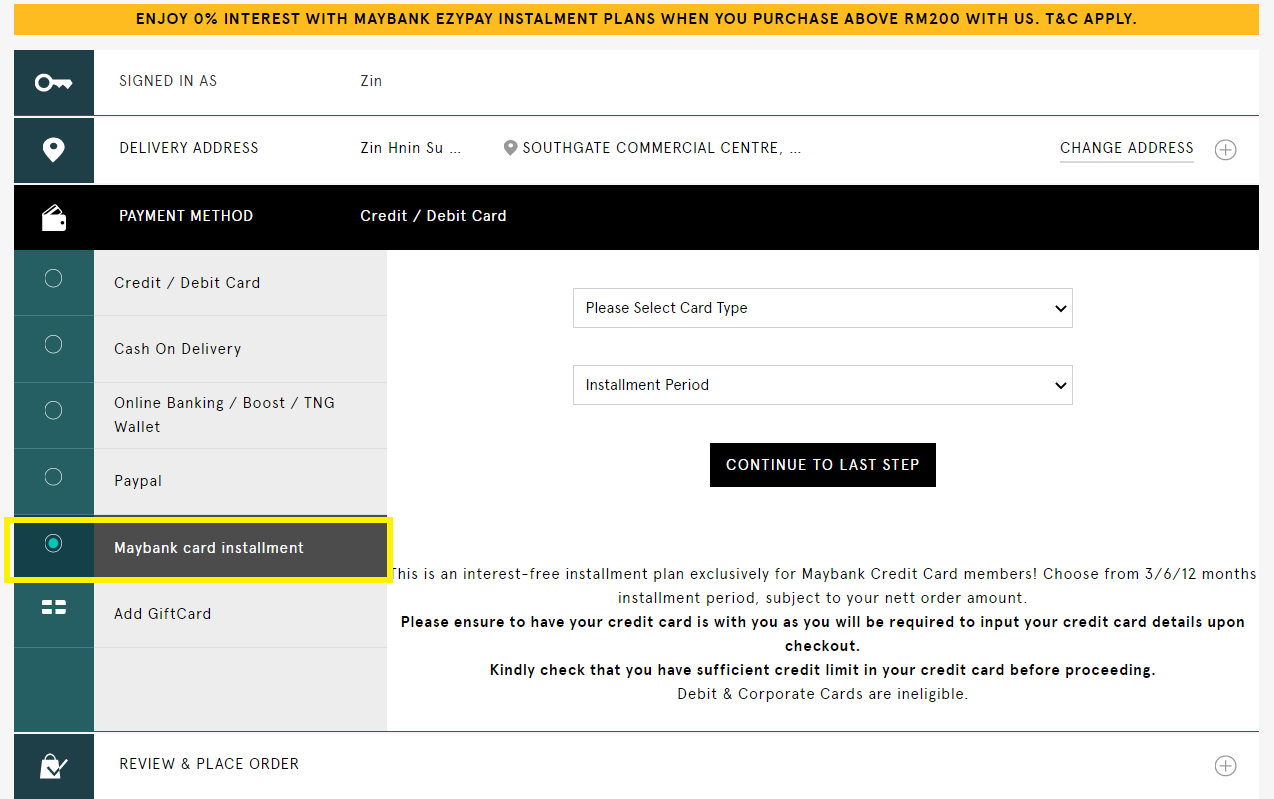This screenshot has height=799, width=1274.
Task: Click the Delivery Address heading
Action: click(189, 148)
